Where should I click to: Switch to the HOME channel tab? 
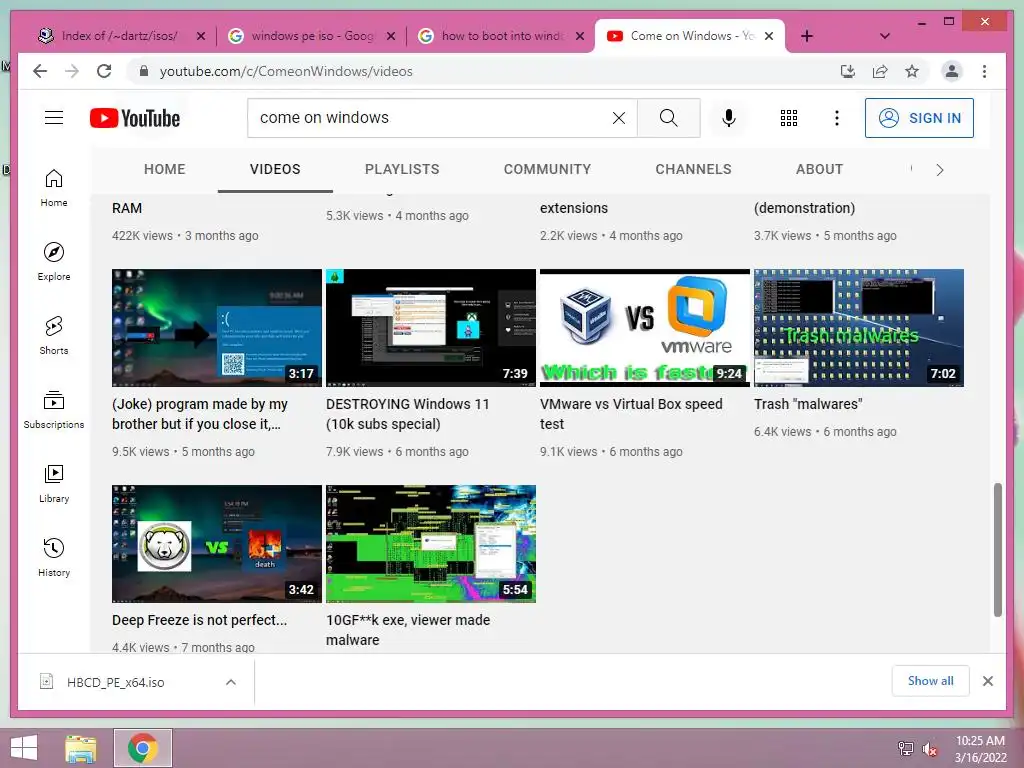click(x=165, y=169)
